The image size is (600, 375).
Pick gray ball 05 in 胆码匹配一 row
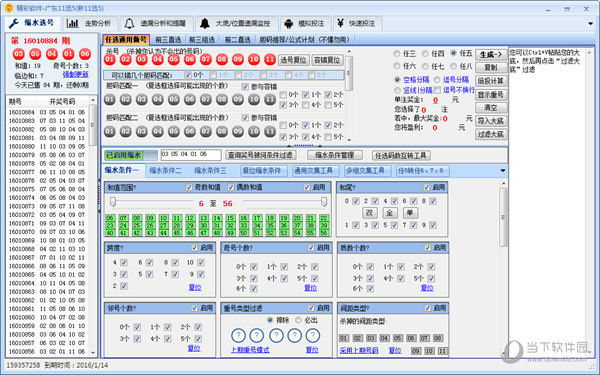click(174, 100)
